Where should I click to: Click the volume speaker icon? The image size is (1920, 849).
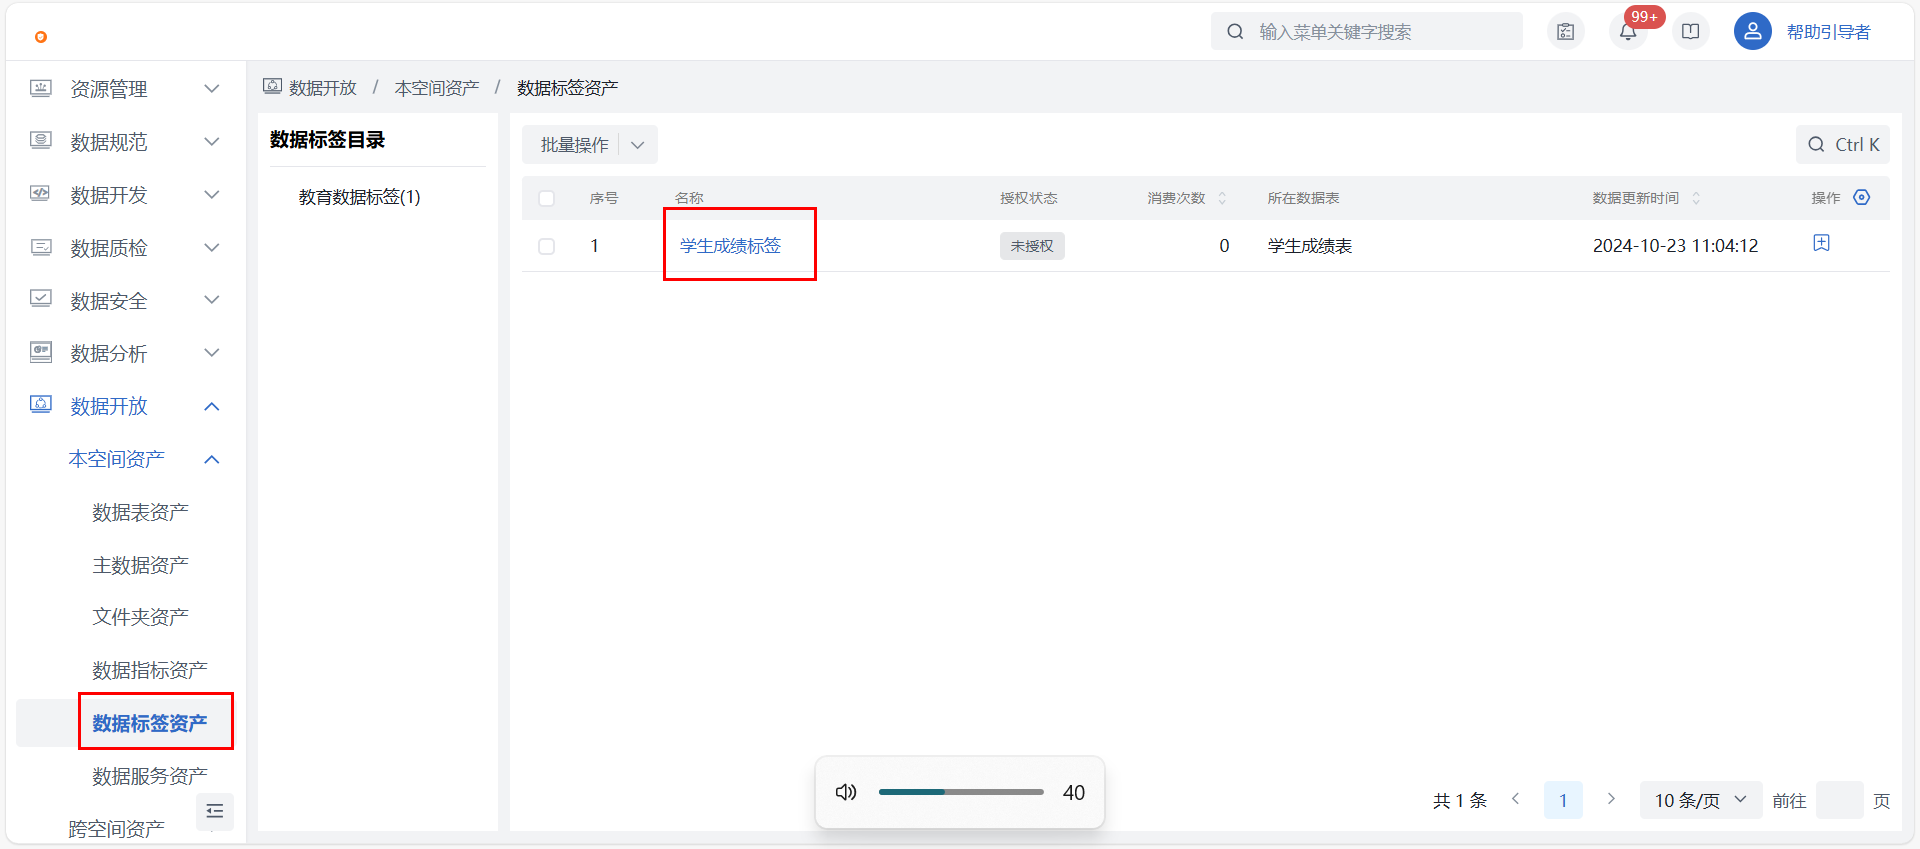846,792
